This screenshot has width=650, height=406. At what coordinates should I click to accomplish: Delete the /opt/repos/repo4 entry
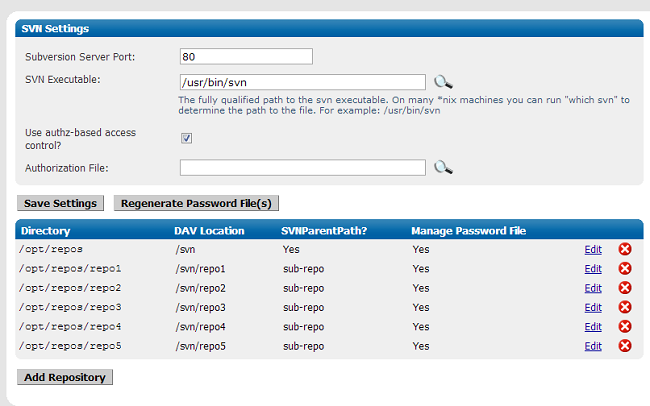(x=625, y=326)
